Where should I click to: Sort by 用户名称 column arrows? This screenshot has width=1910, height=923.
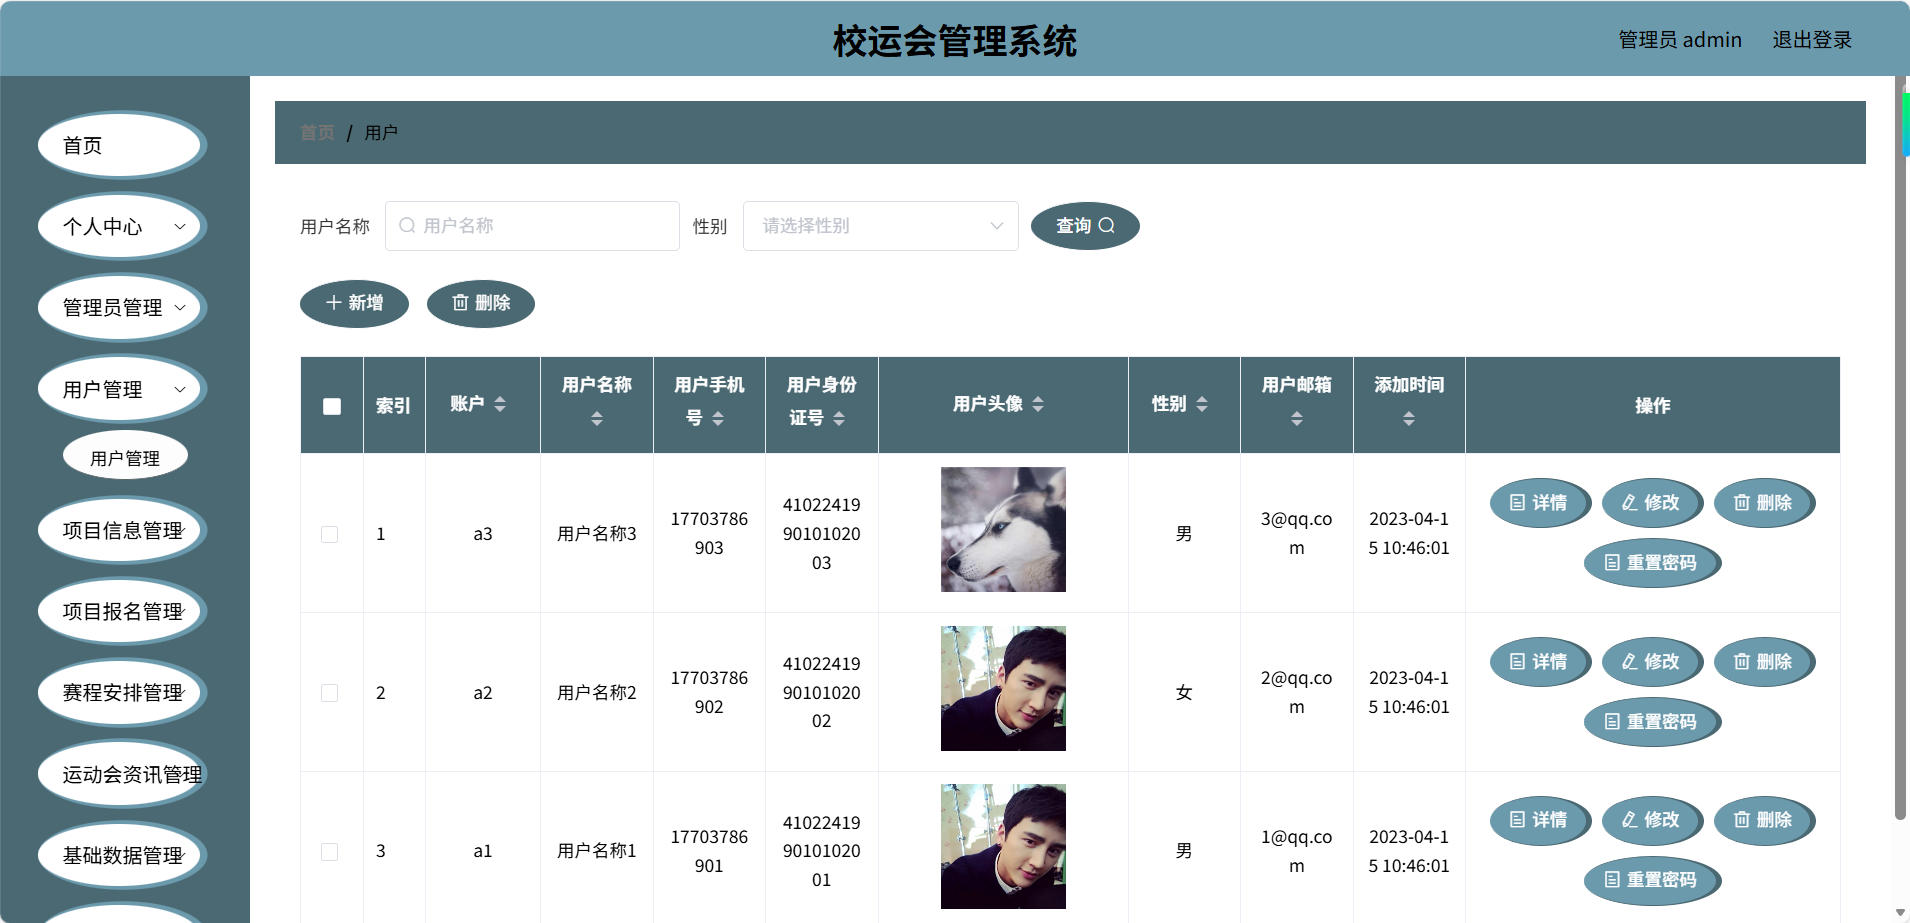(x=597, y=419)
